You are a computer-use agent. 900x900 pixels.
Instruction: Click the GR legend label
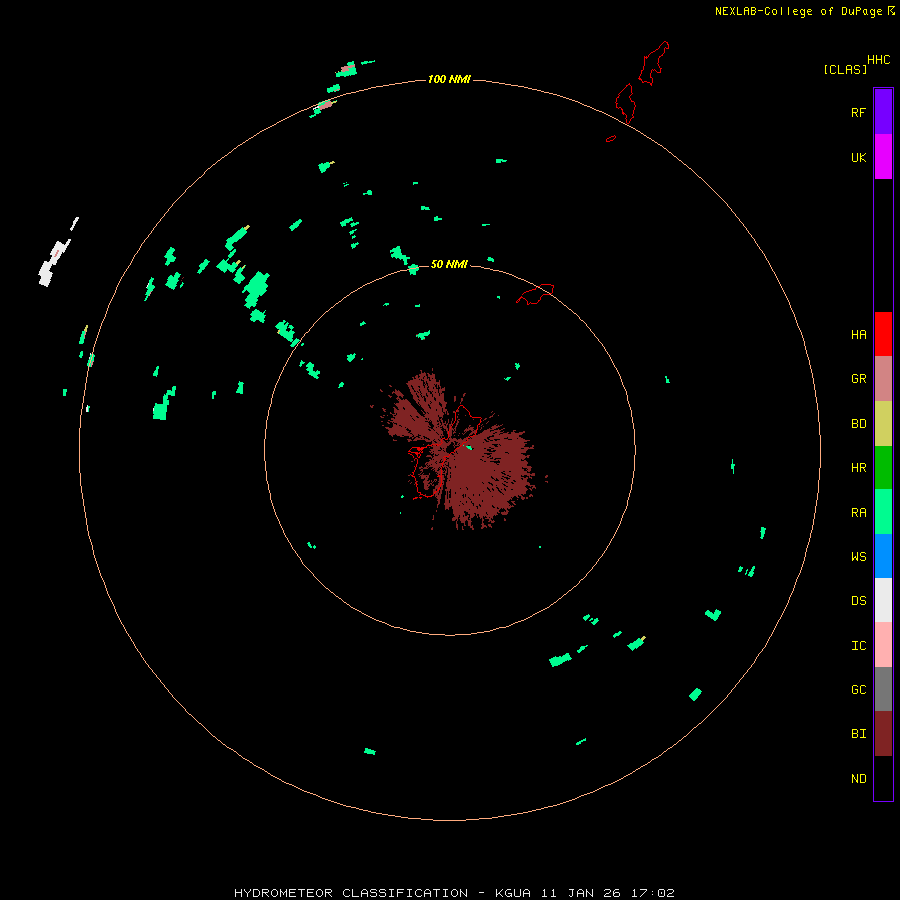858,379
